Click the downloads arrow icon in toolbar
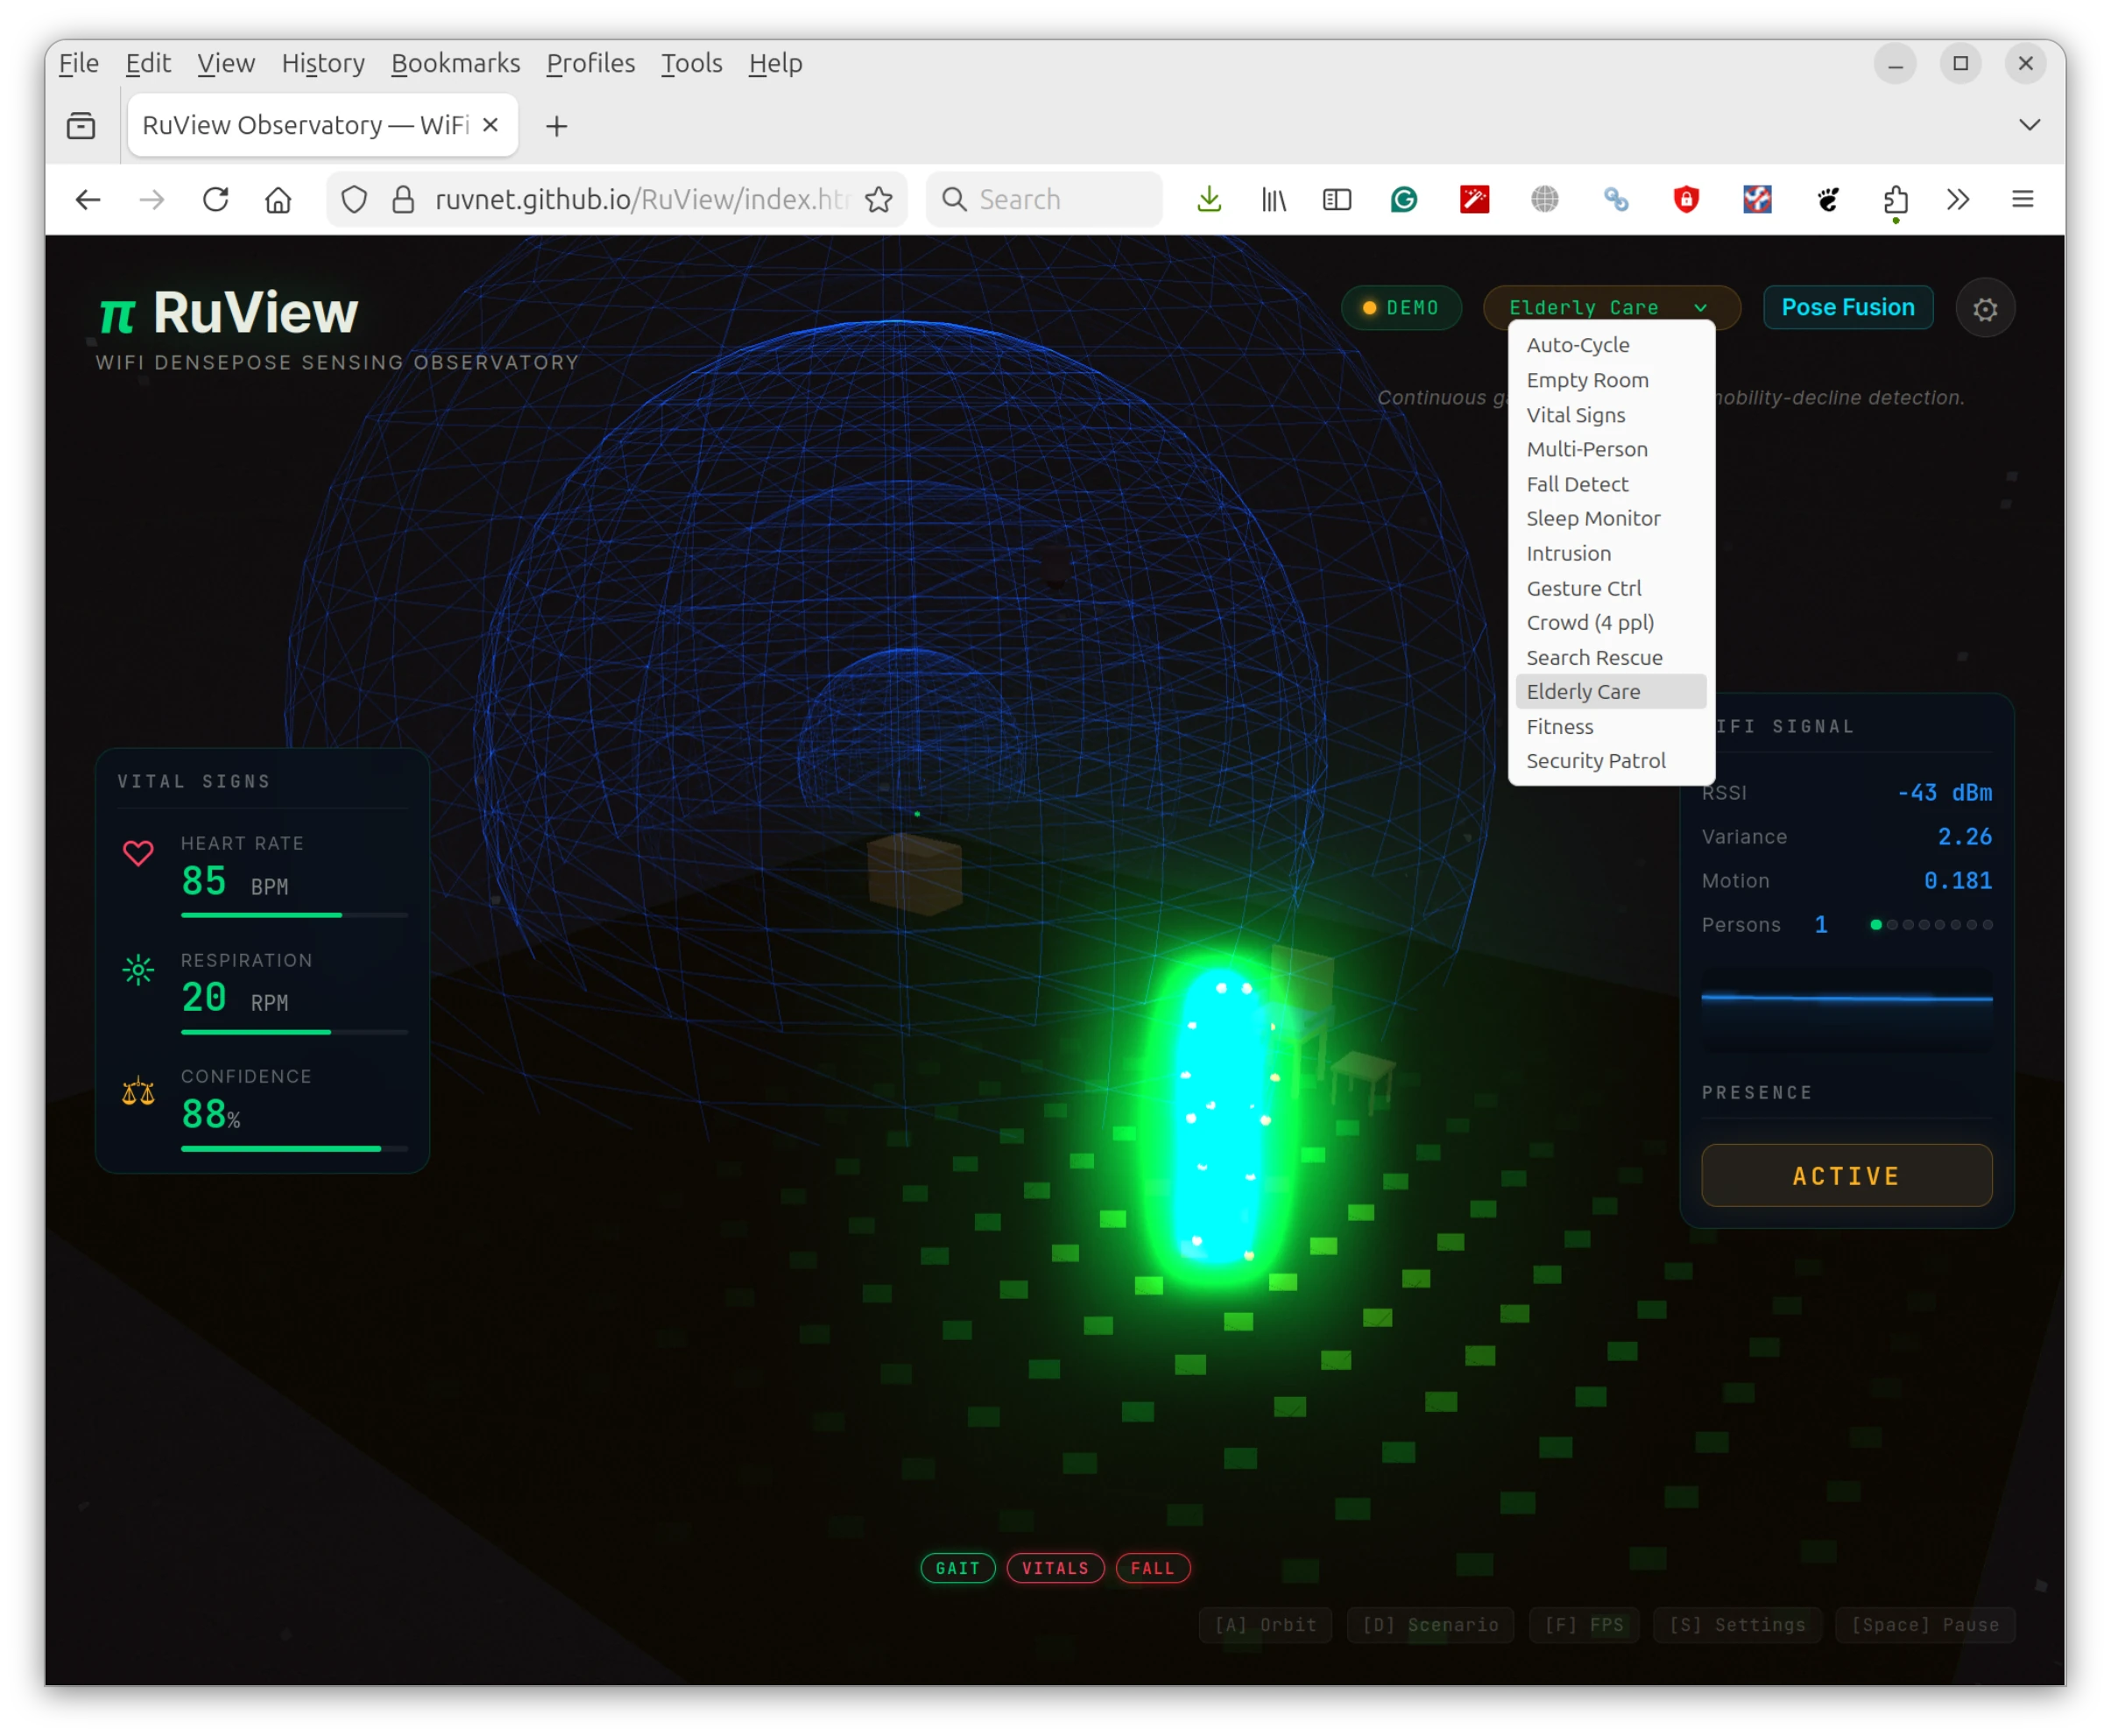Image resolution: width=2111 pixels, height=1736 pixels. pyautogui.click(x=1209, y=199)
